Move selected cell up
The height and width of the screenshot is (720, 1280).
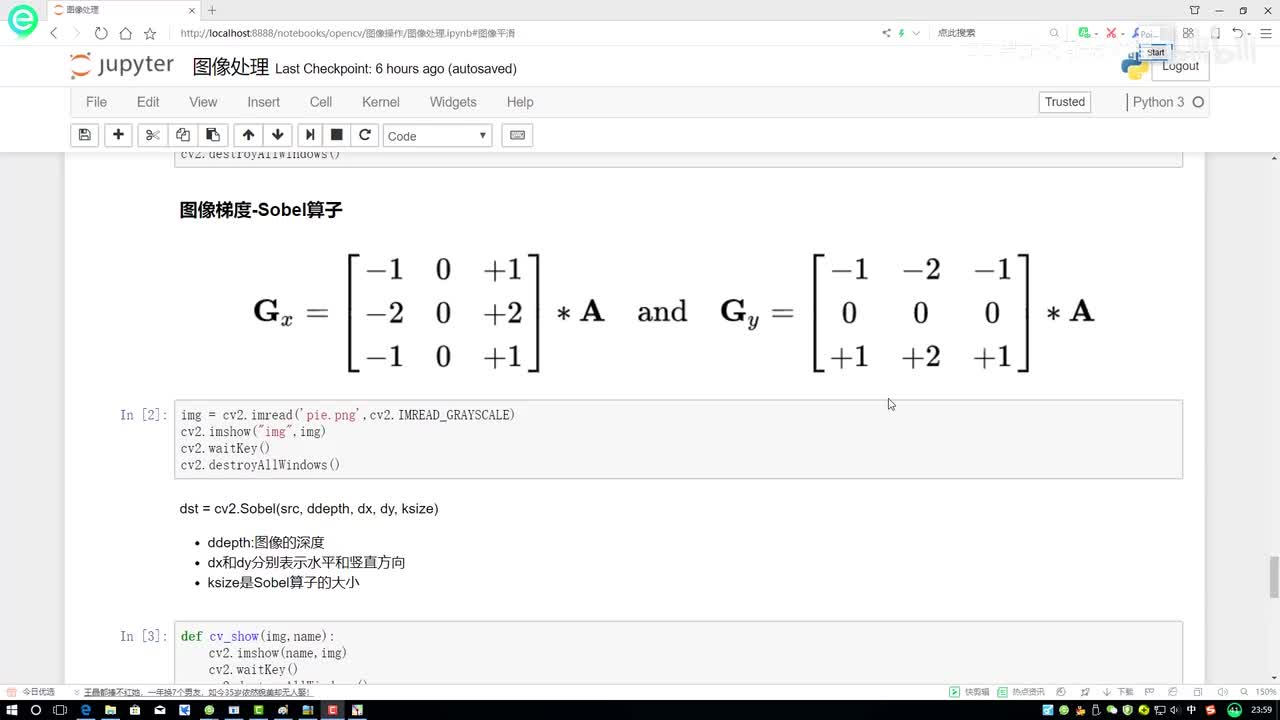coord(248,135)
